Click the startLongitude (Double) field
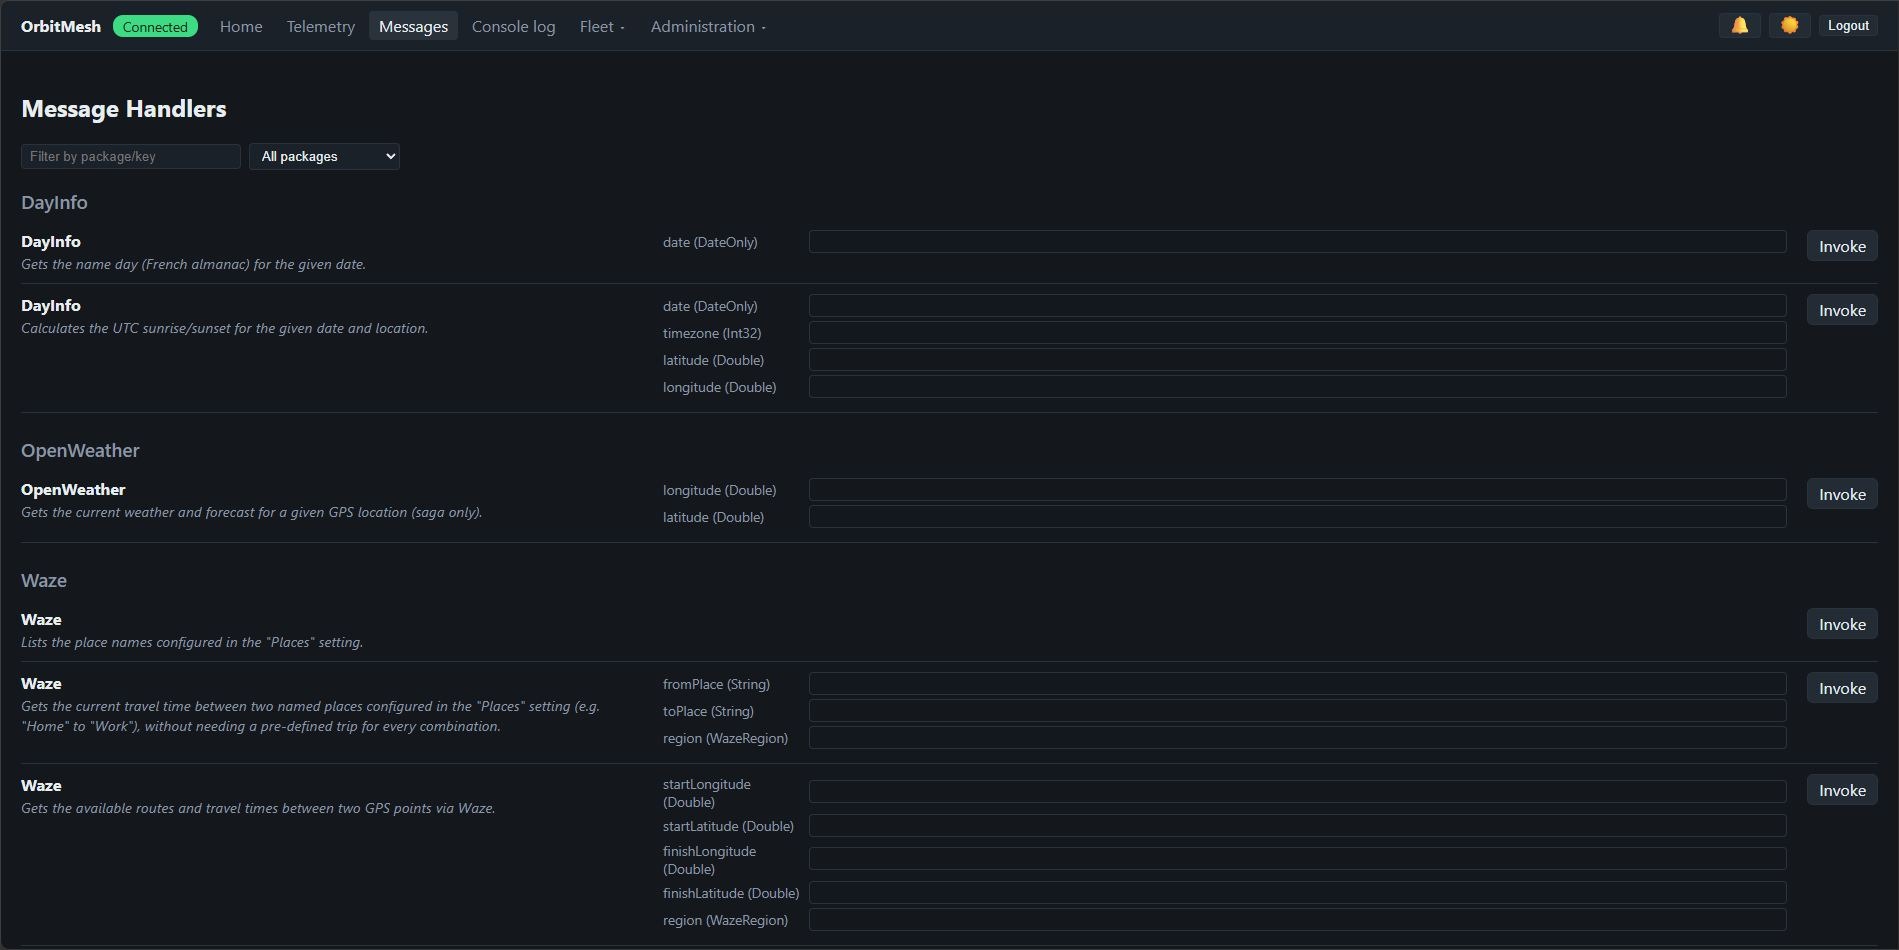 click(x=1297, y=792)
